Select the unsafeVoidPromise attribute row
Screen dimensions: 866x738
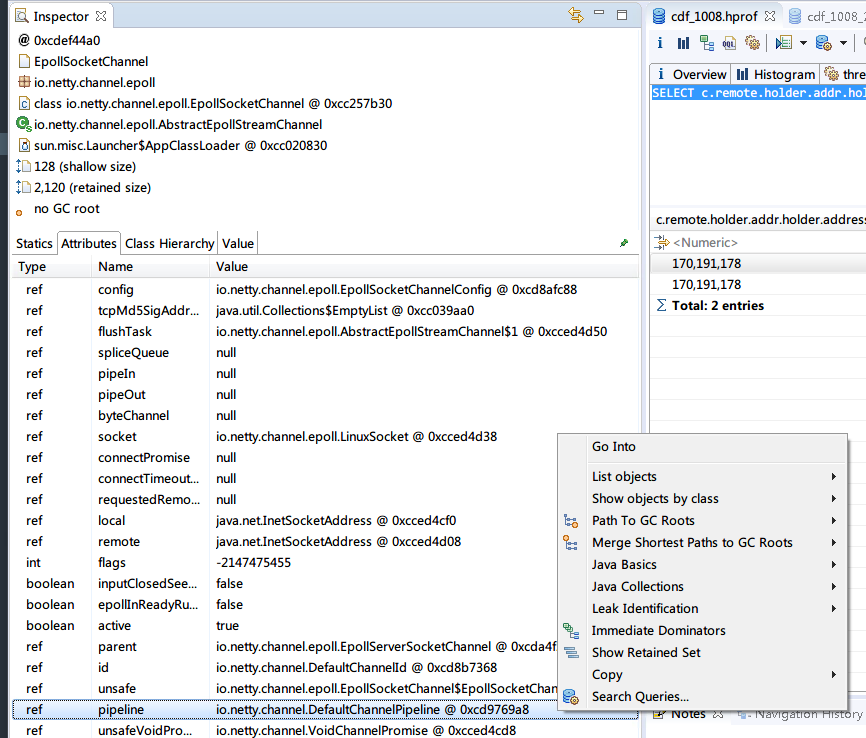point(326,730)
